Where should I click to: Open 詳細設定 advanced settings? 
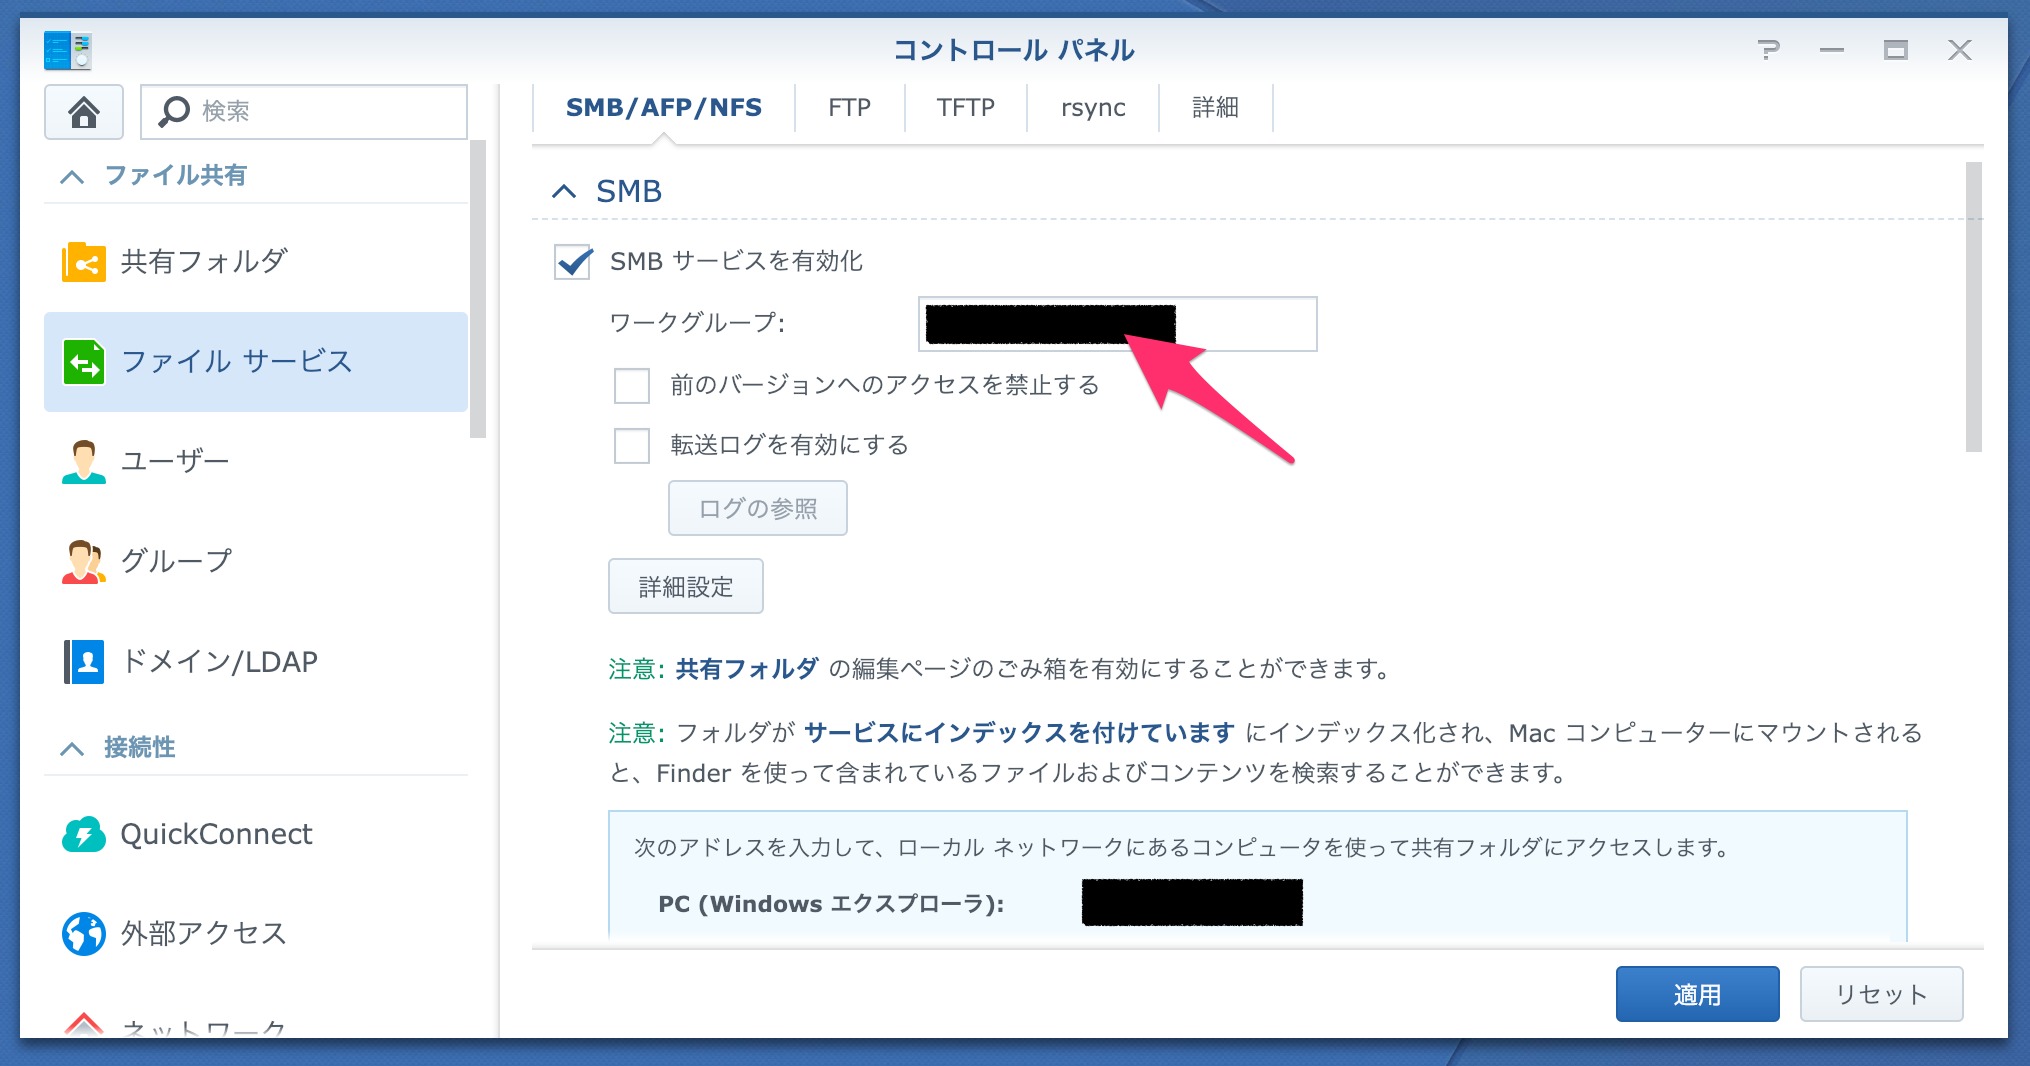(686, 586)
